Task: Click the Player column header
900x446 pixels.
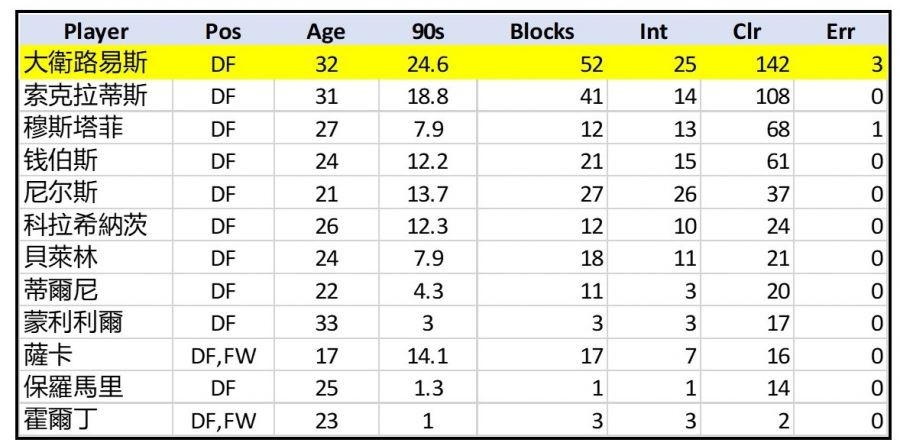Action: pos(96,31)
